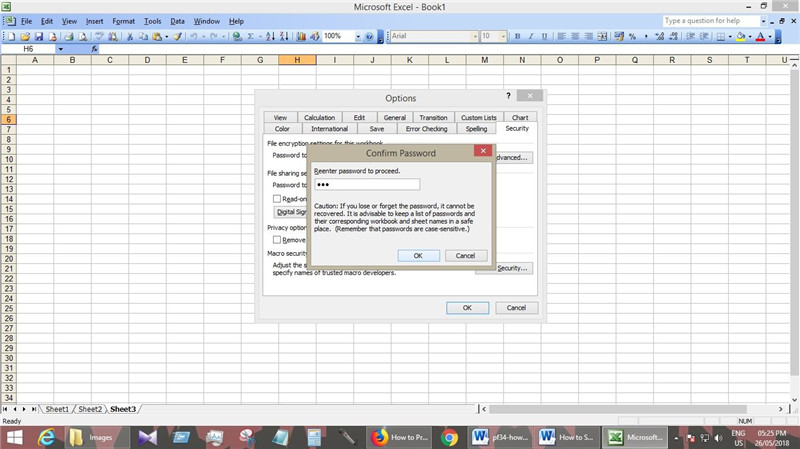Open Print Preview from the toolbar
Viewport: 800px width, 449px height.
[x=82, y=36]
